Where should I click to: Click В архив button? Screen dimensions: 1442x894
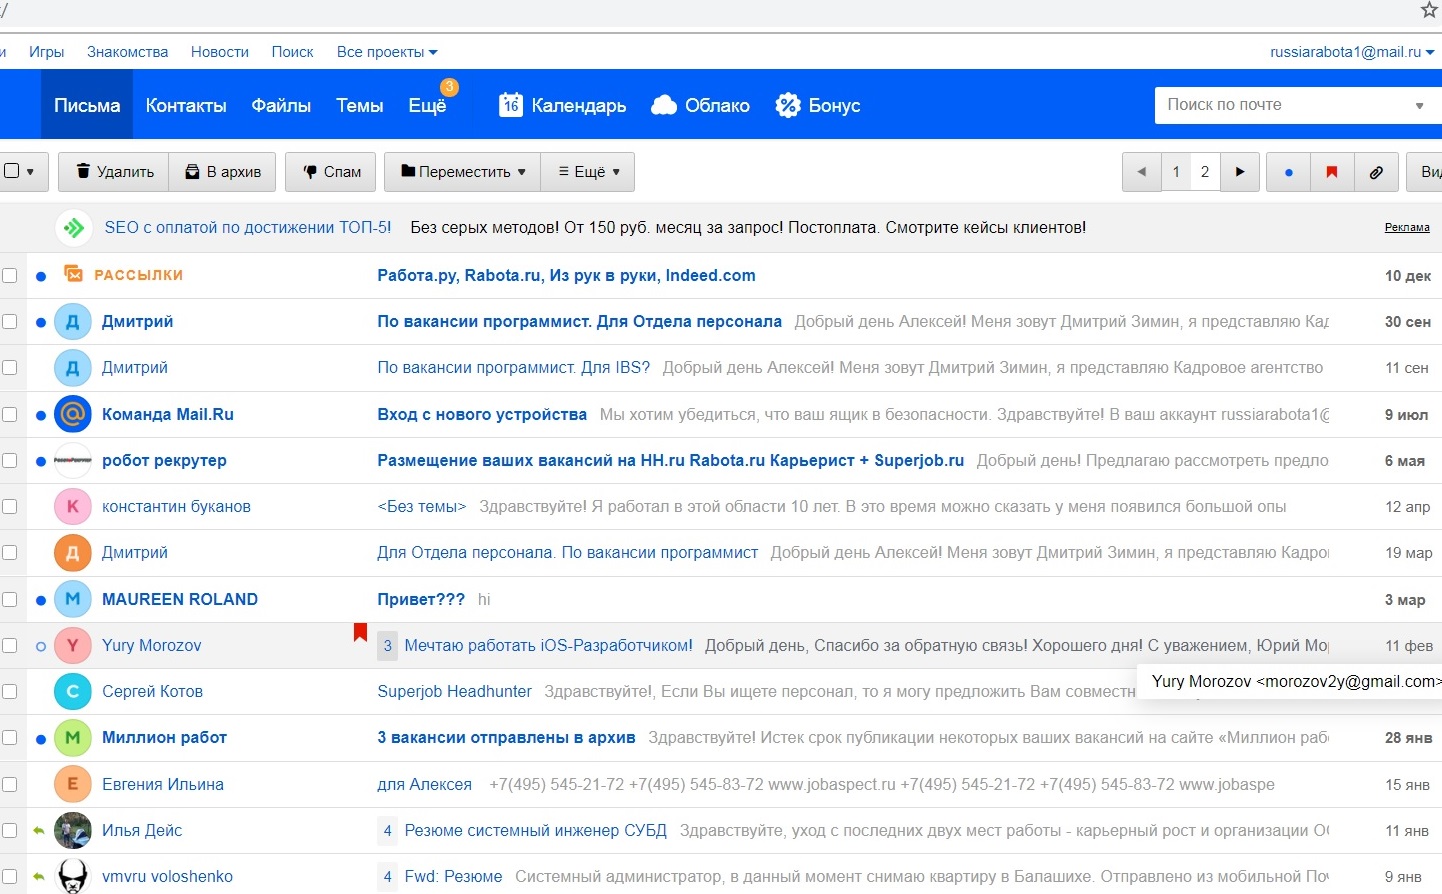[x=223, y=172]
